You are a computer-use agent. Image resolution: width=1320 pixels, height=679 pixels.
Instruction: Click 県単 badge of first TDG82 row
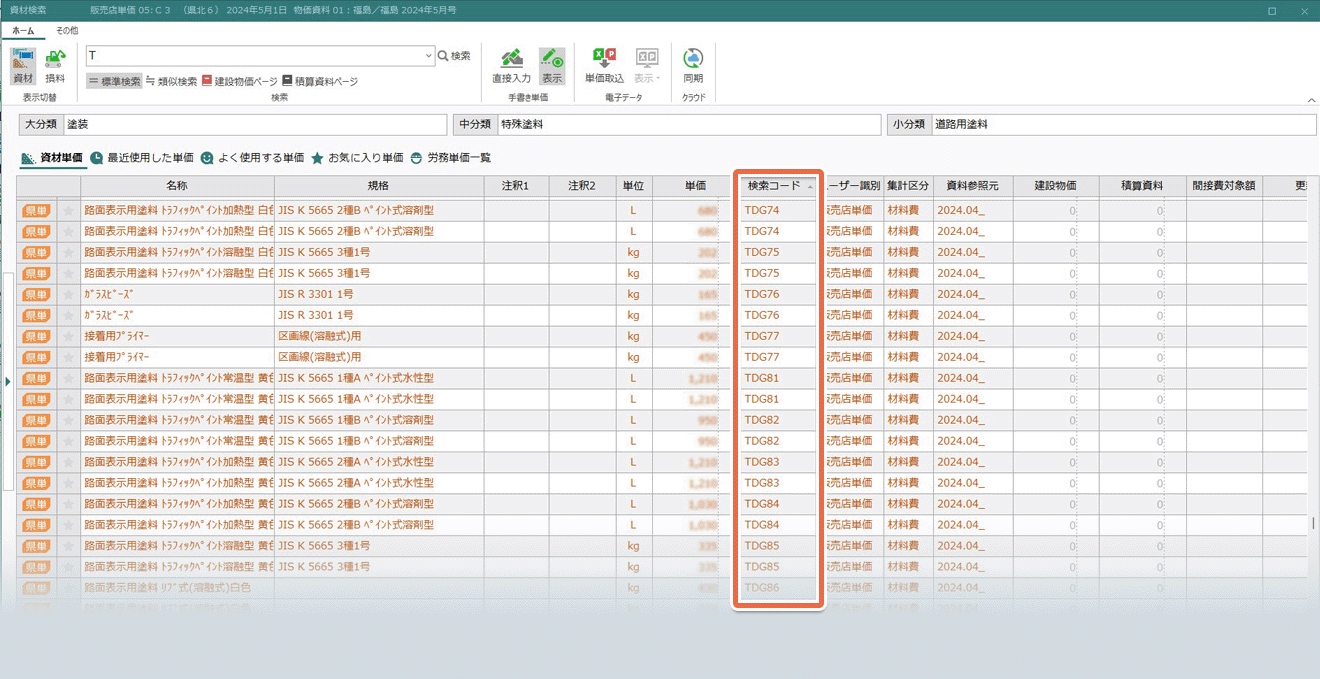click(36, 421)
